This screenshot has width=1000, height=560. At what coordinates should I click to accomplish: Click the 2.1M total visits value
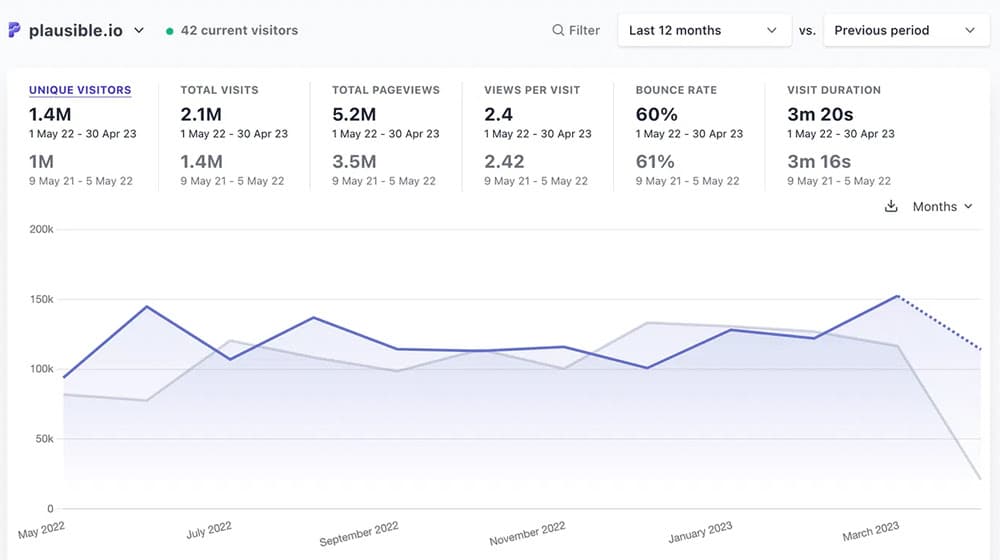201,114
